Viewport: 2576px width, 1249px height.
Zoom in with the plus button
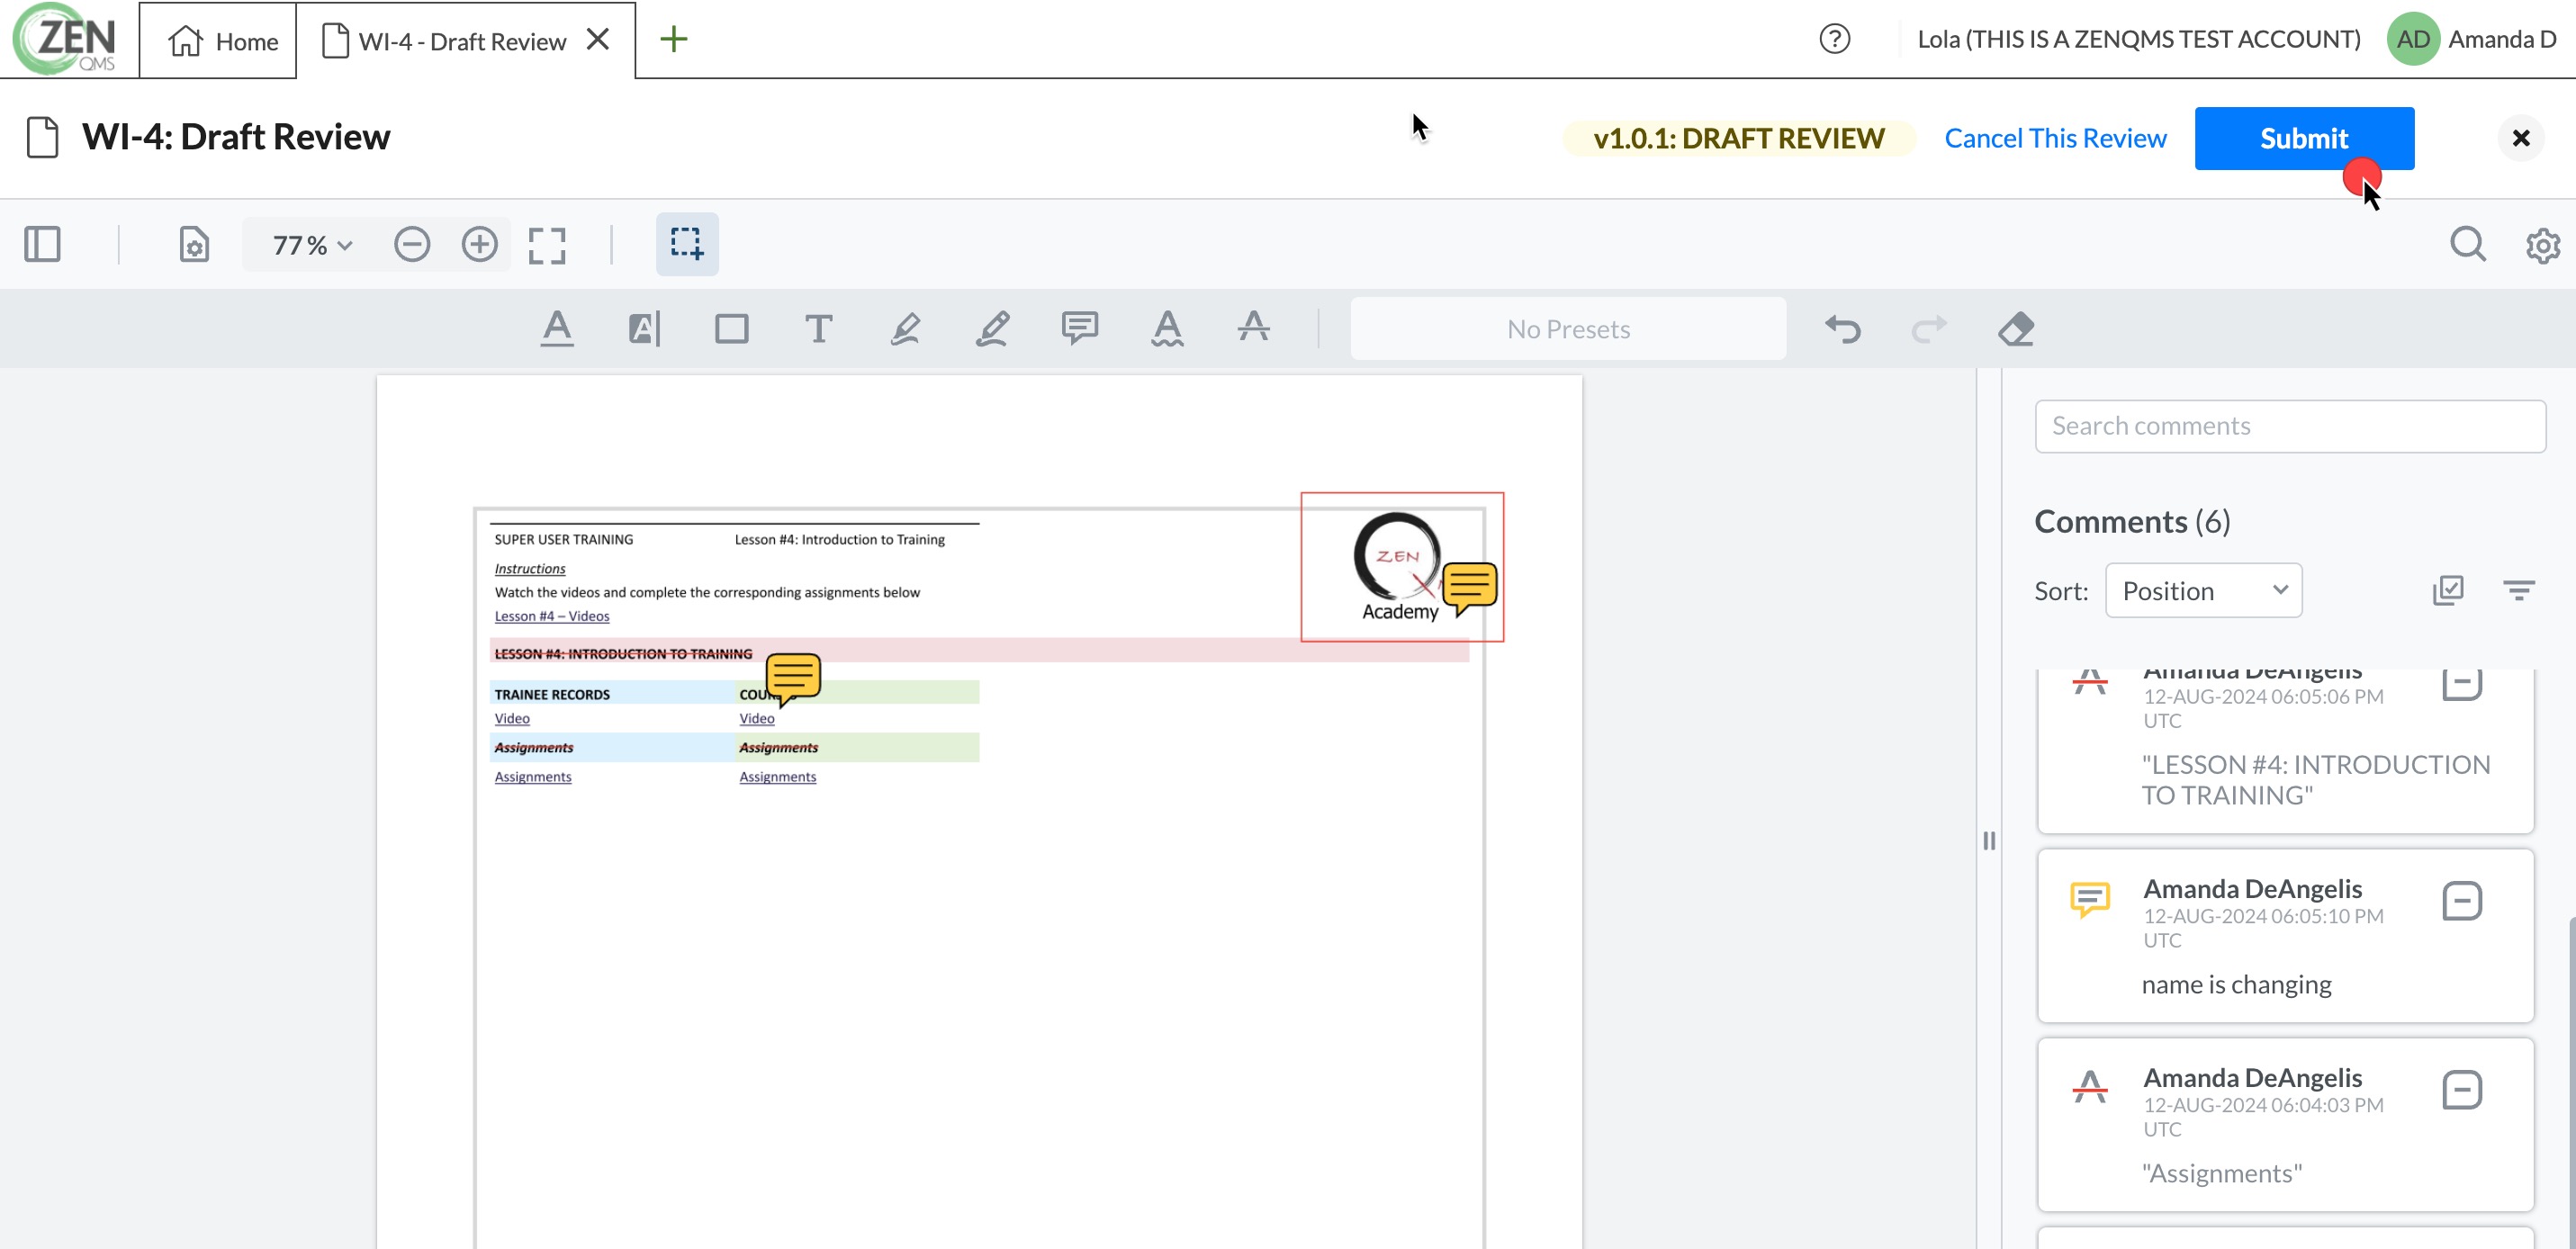(479, 244)
